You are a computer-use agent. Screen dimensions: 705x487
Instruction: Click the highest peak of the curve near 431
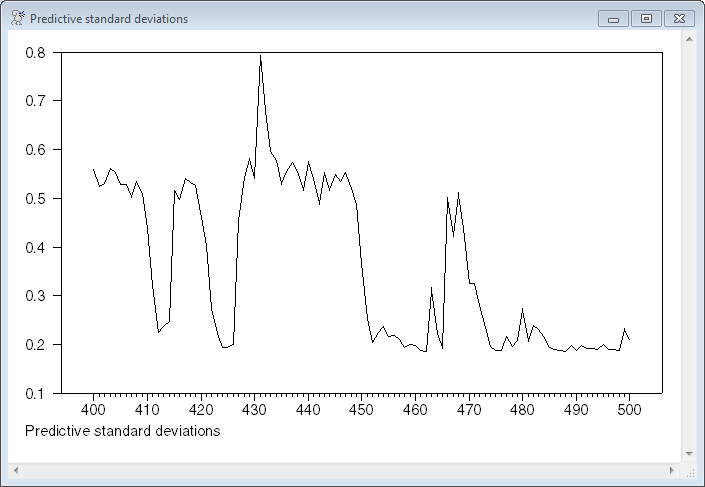pyautogui.click(x=260, y=56)
